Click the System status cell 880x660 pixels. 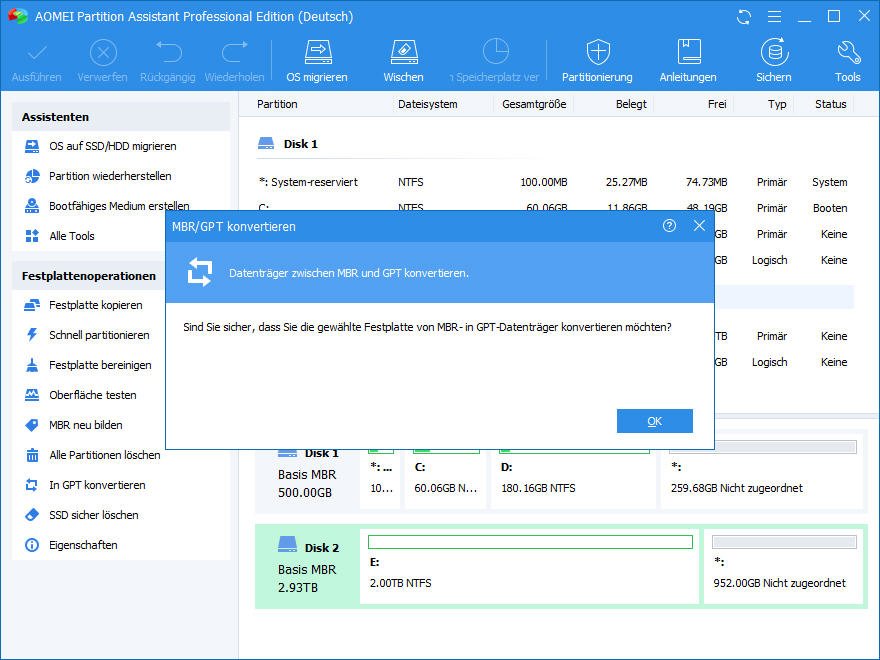[829, 182]
